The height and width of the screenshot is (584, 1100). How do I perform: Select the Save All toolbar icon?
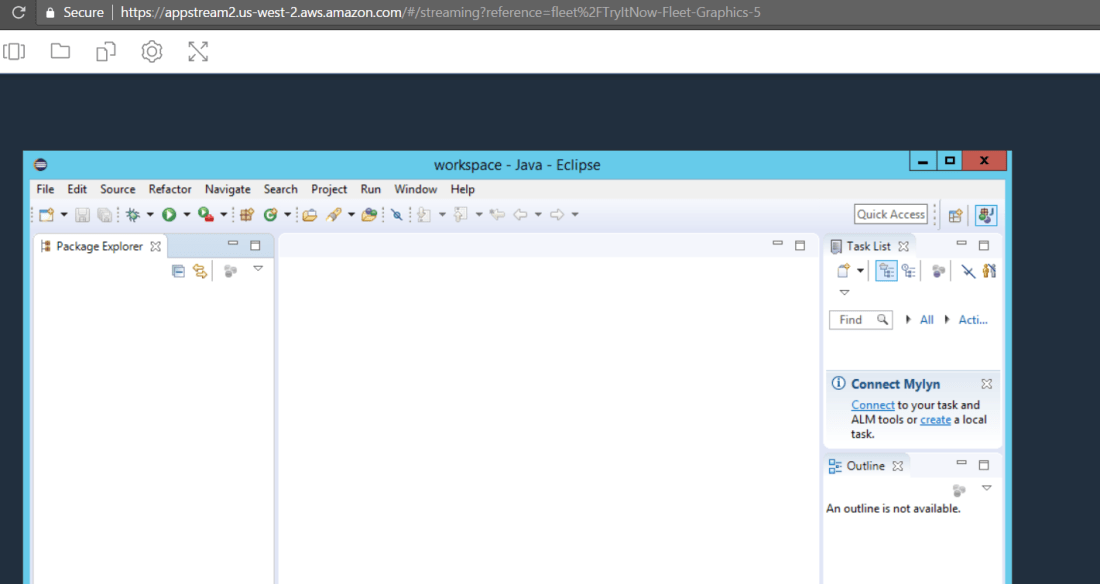102,214
